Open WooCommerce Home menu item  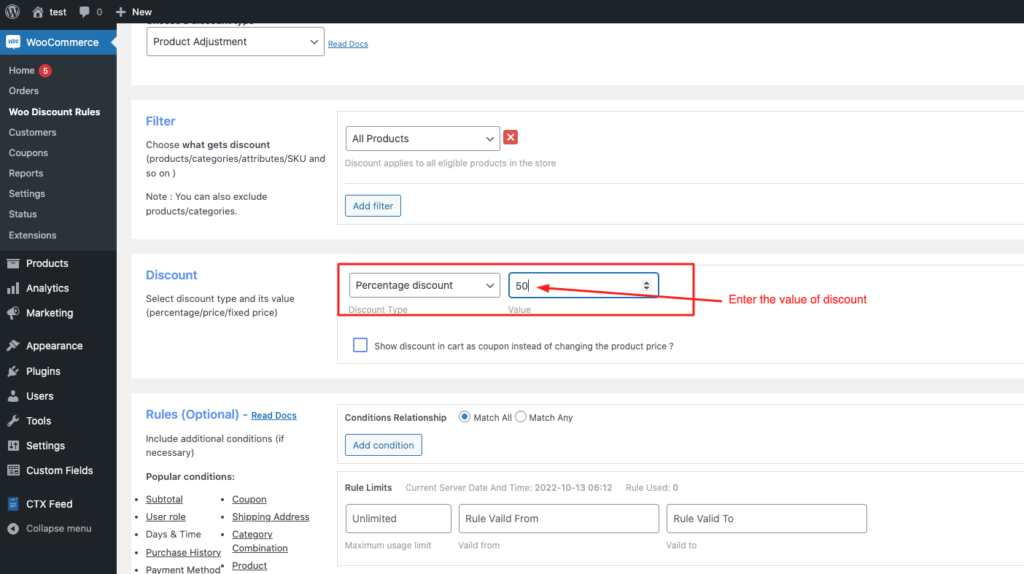tap(22, 71)
